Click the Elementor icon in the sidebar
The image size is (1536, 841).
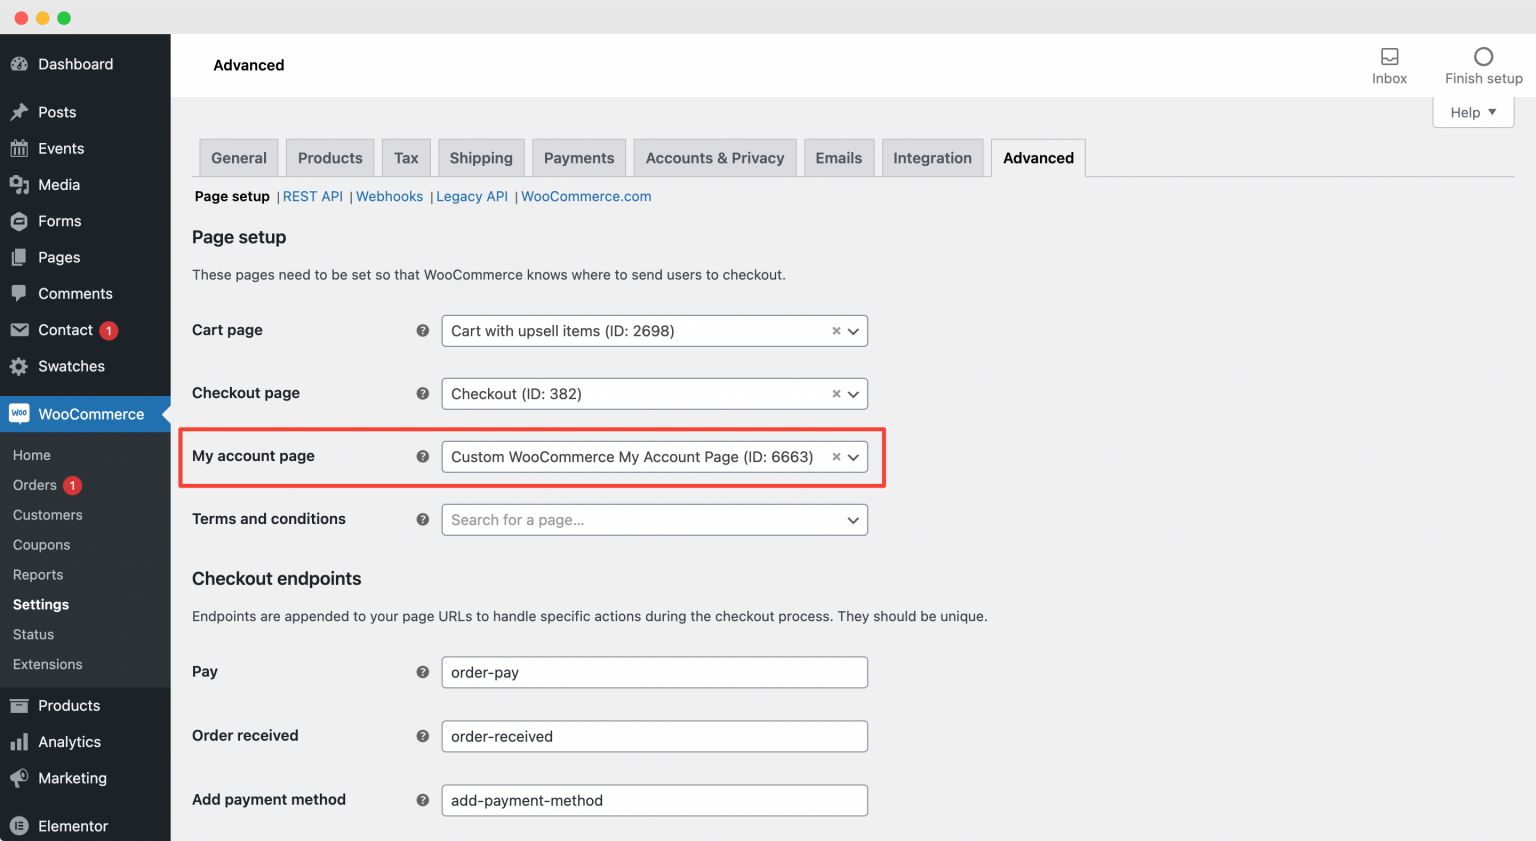point(21,826)
